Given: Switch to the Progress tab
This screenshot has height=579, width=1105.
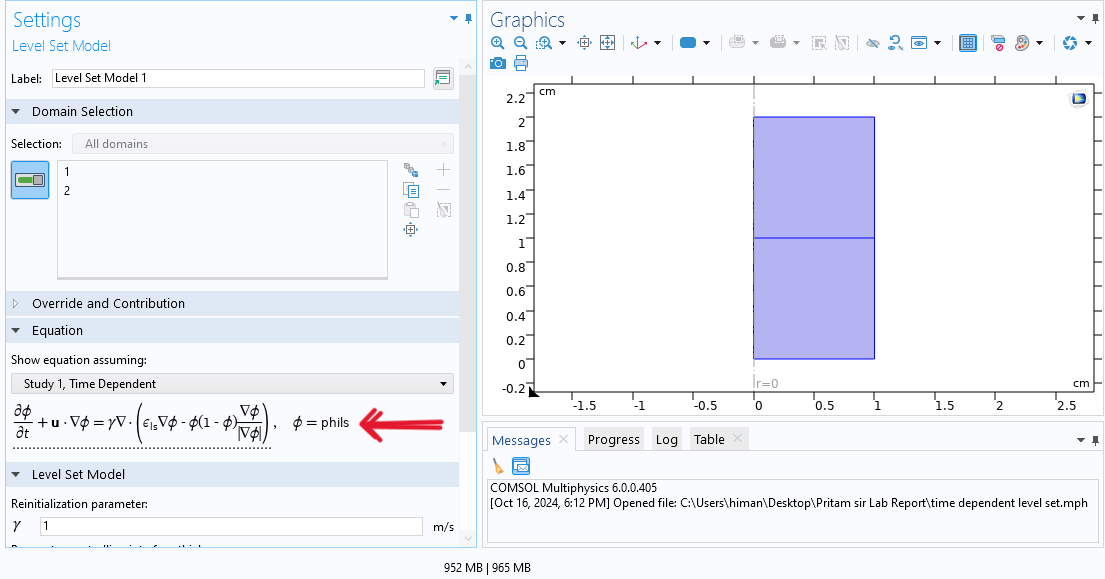Looking at the screenshot, I should [x=613, y=440].
